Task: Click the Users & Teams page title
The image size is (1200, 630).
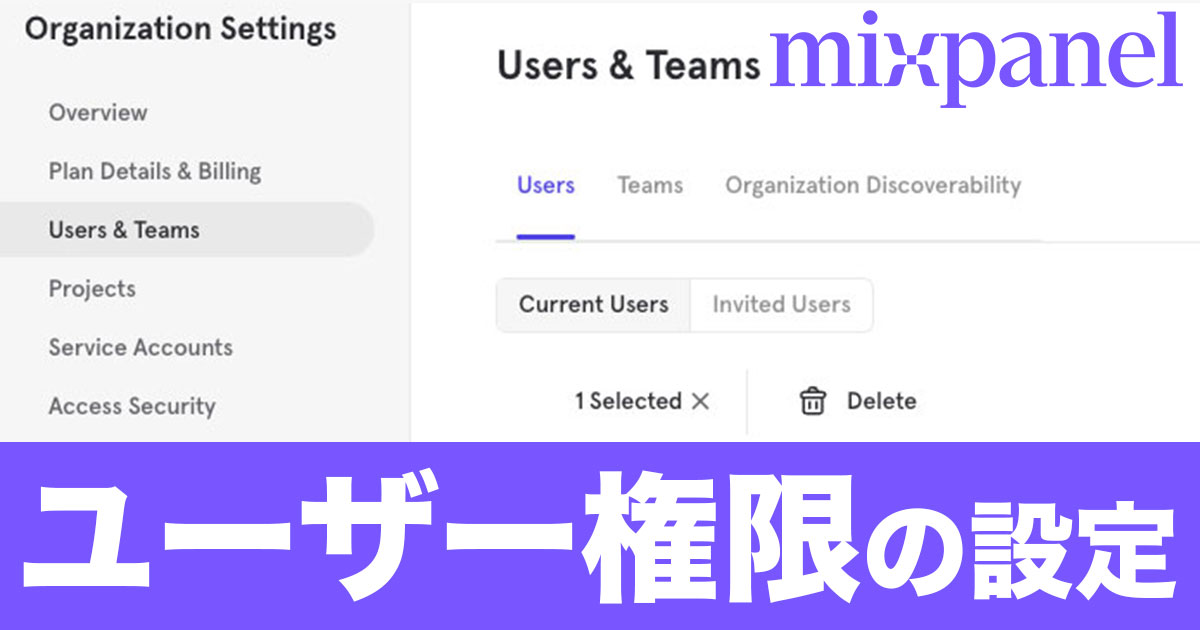Action: pyautogui.click(x=630, y=66)
